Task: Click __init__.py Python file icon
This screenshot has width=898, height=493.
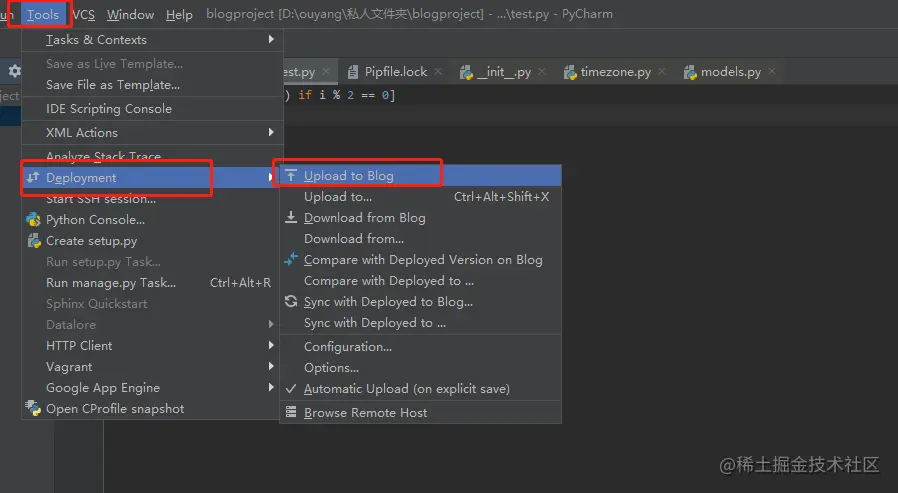Action: tap(467, 72)
